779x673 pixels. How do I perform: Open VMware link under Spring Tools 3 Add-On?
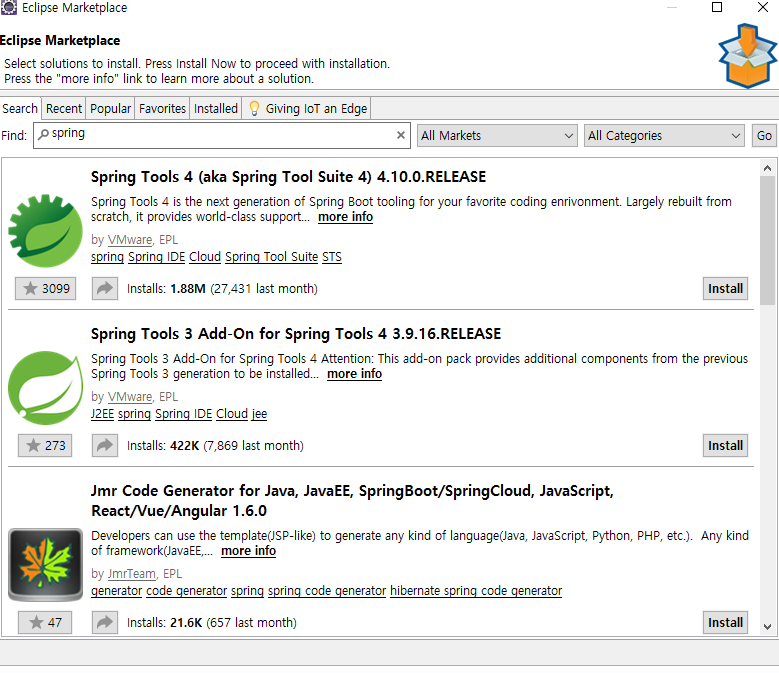tap(130, 397)
